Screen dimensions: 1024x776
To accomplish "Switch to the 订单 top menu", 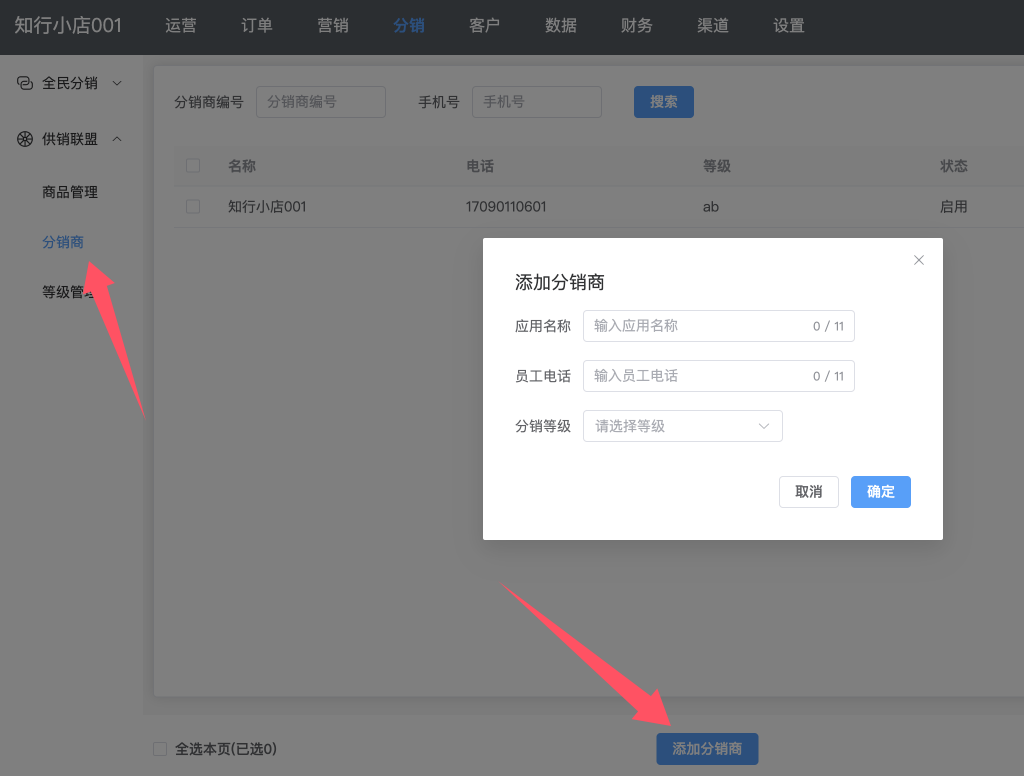I will coord(257,26).
